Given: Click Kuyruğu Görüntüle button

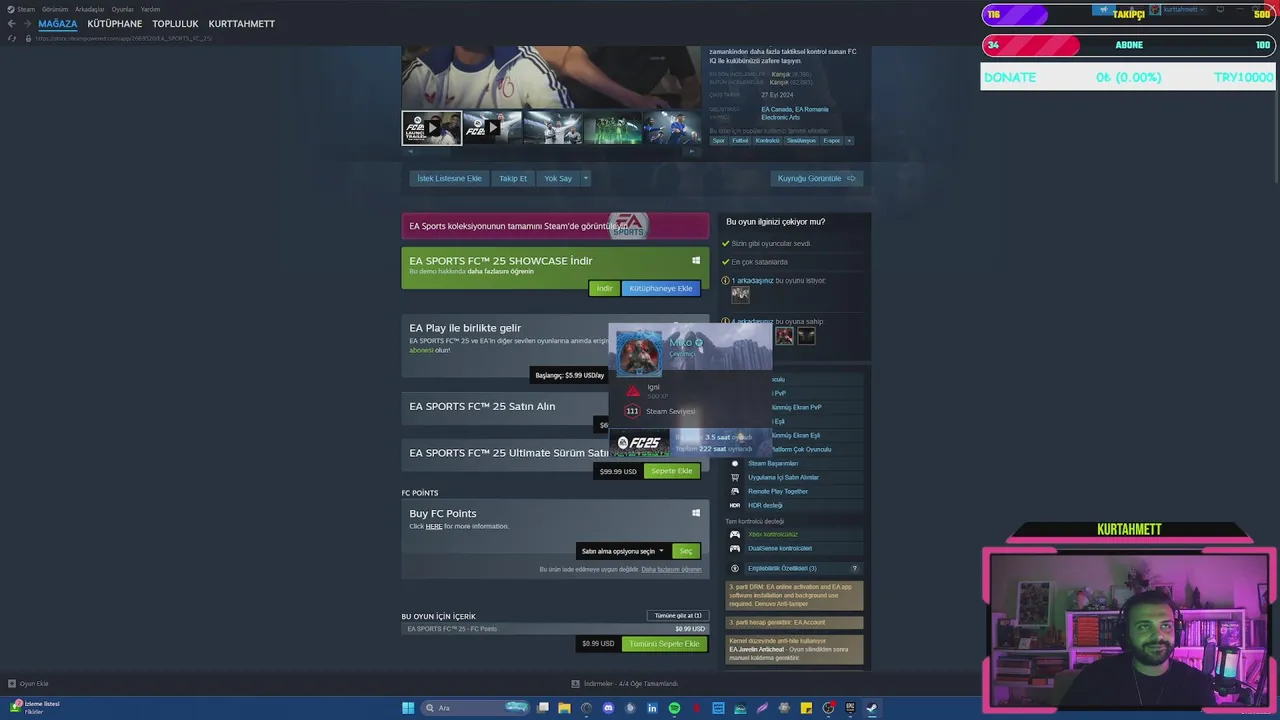Looking at the screenshot, I should (816, 178).
